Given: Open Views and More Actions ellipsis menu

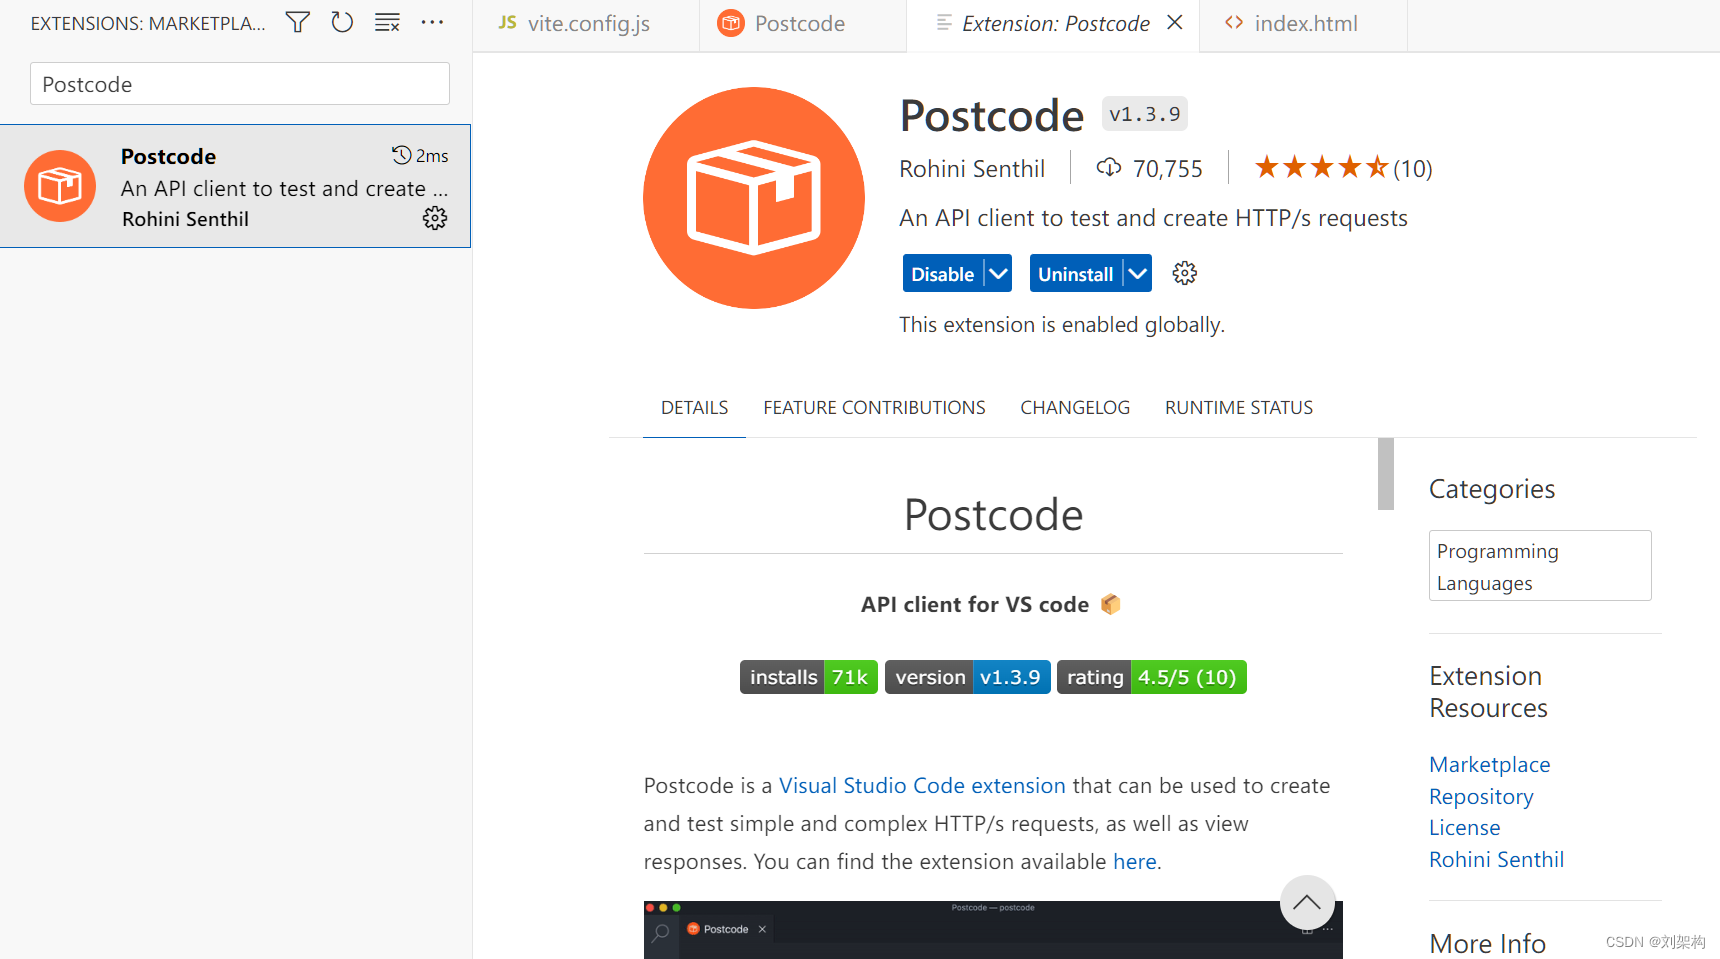Looking at the screenshot, I should [432, 22].
